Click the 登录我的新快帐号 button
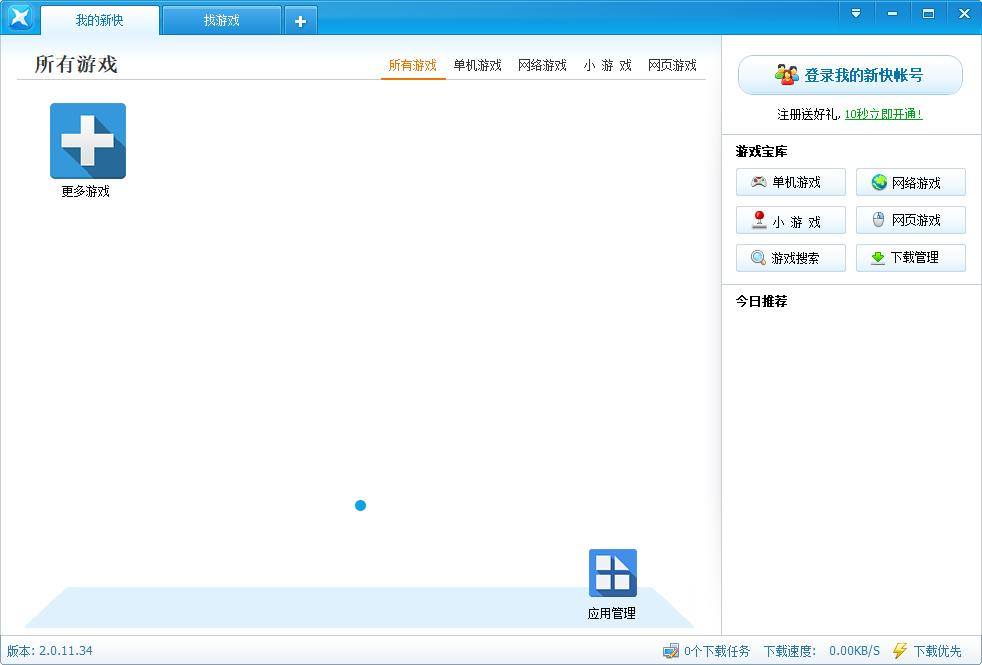Viewport: 982px width, 665px height. pos(850,74)
